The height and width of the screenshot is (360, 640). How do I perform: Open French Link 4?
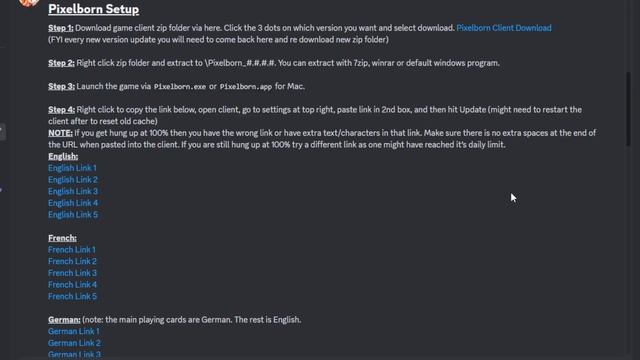pyautogui.click(x=72, y=284)
